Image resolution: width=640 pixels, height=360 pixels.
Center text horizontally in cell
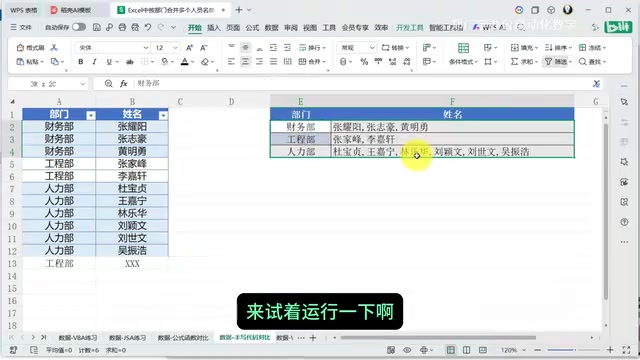[245, 62]
